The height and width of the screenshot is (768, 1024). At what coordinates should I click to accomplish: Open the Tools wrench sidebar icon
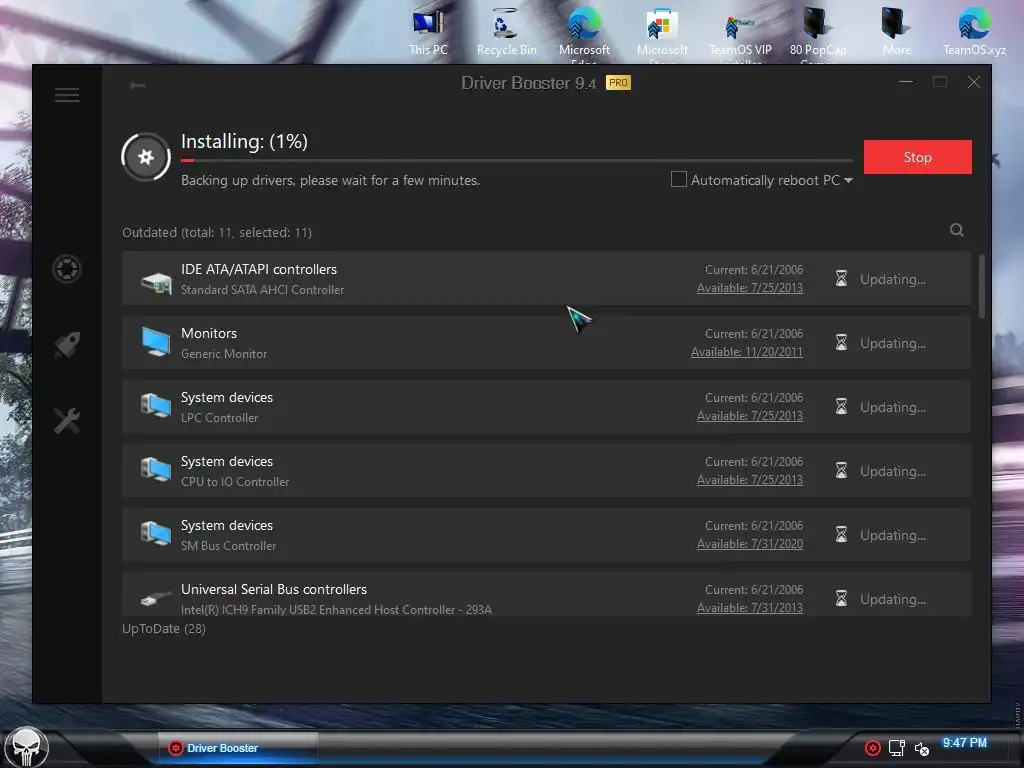[67, 421]
